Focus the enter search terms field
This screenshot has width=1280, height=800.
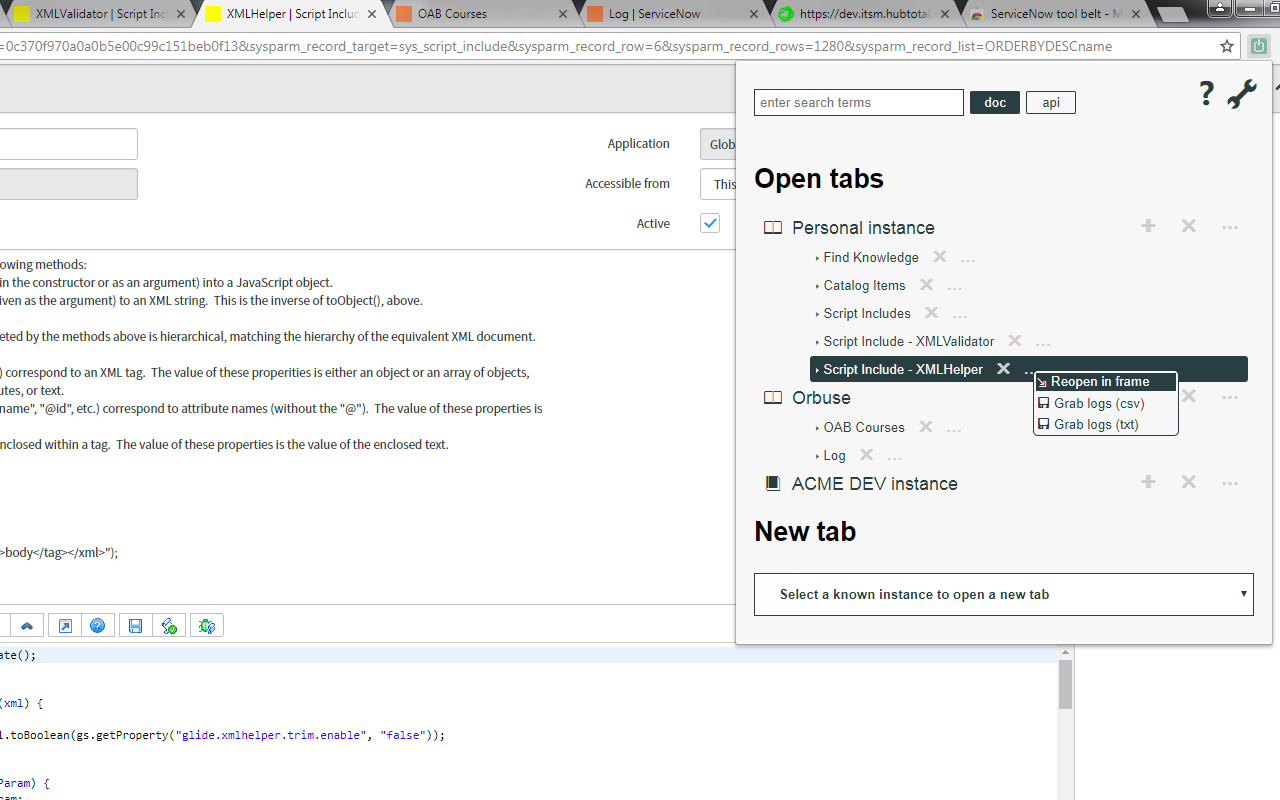[x=859, y=102]
